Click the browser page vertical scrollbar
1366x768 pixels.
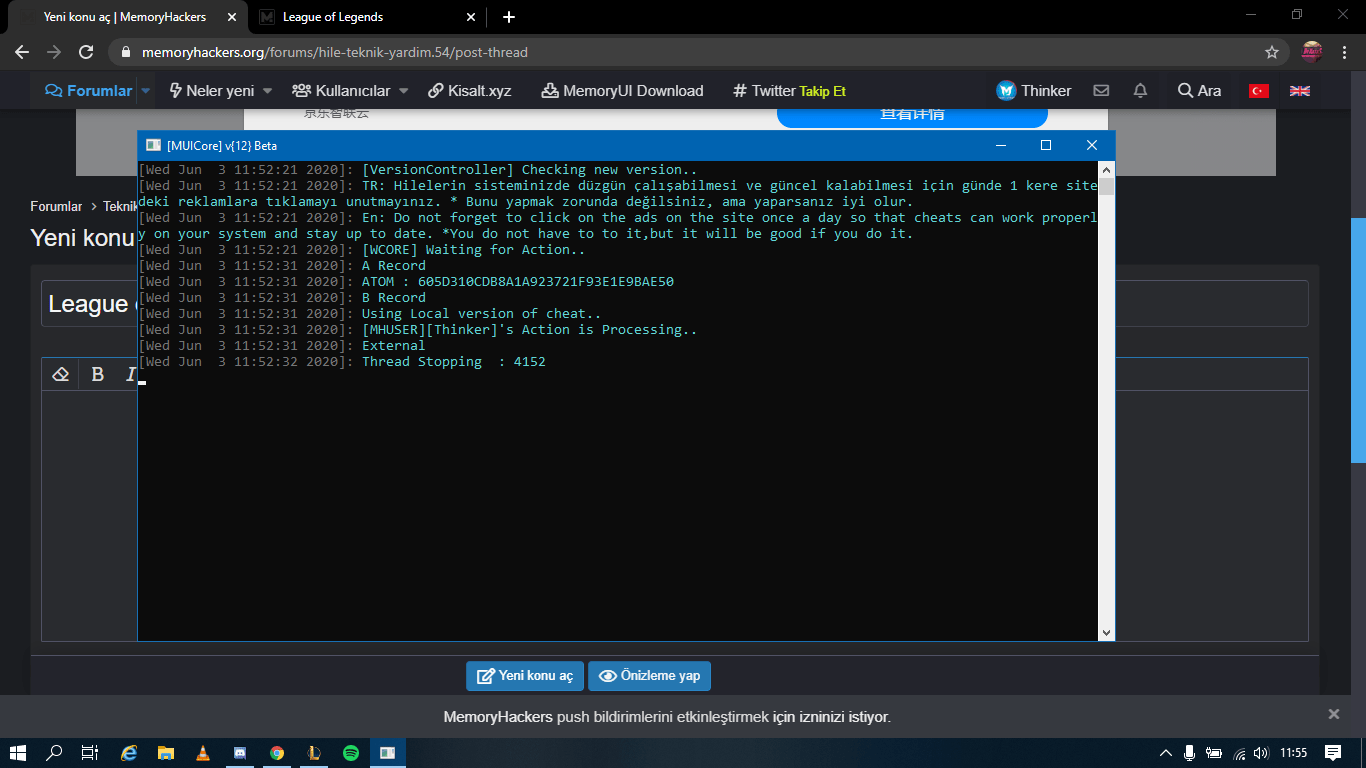click(1358, 340)
